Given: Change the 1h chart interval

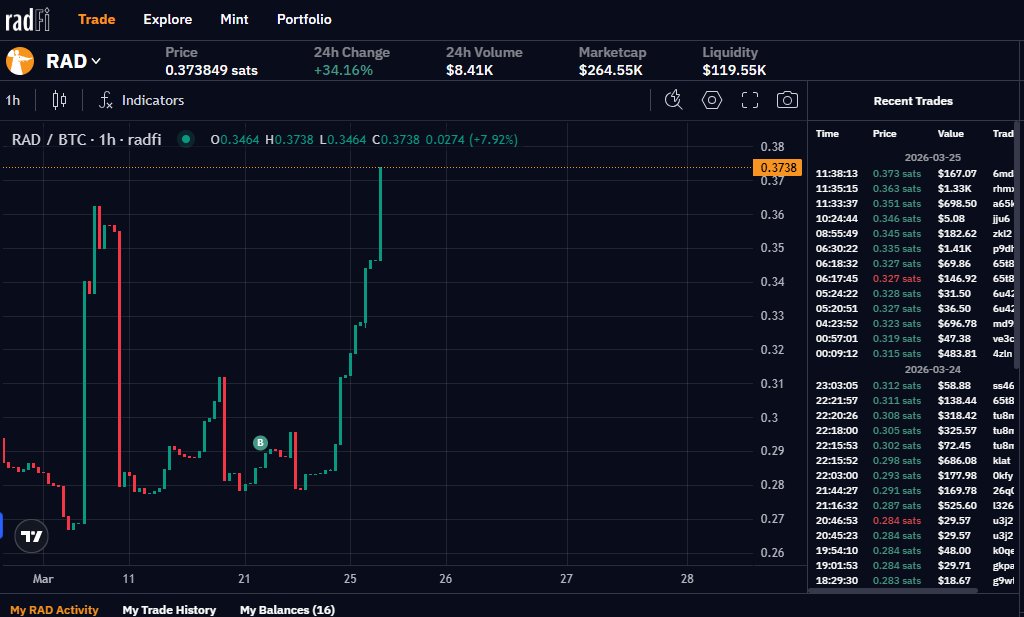Looking at the screenshot, I should [13, 100].
